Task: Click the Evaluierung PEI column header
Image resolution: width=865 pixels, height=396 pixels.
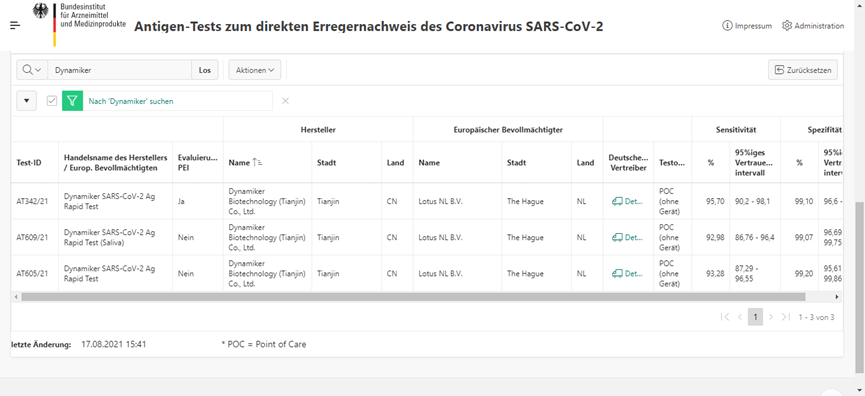Action: pyautogui.click(x=197, y=163)
